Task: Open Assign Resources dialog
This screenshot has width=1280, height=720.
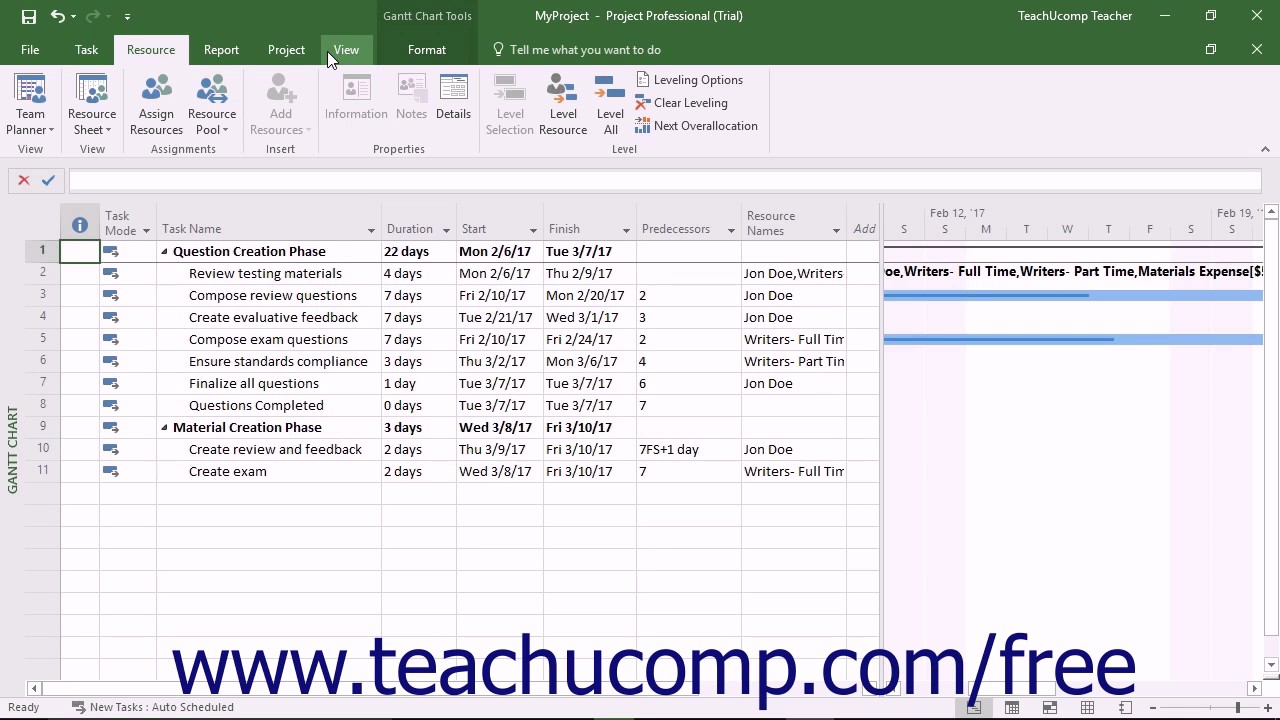Action: (x=156, y=104)
